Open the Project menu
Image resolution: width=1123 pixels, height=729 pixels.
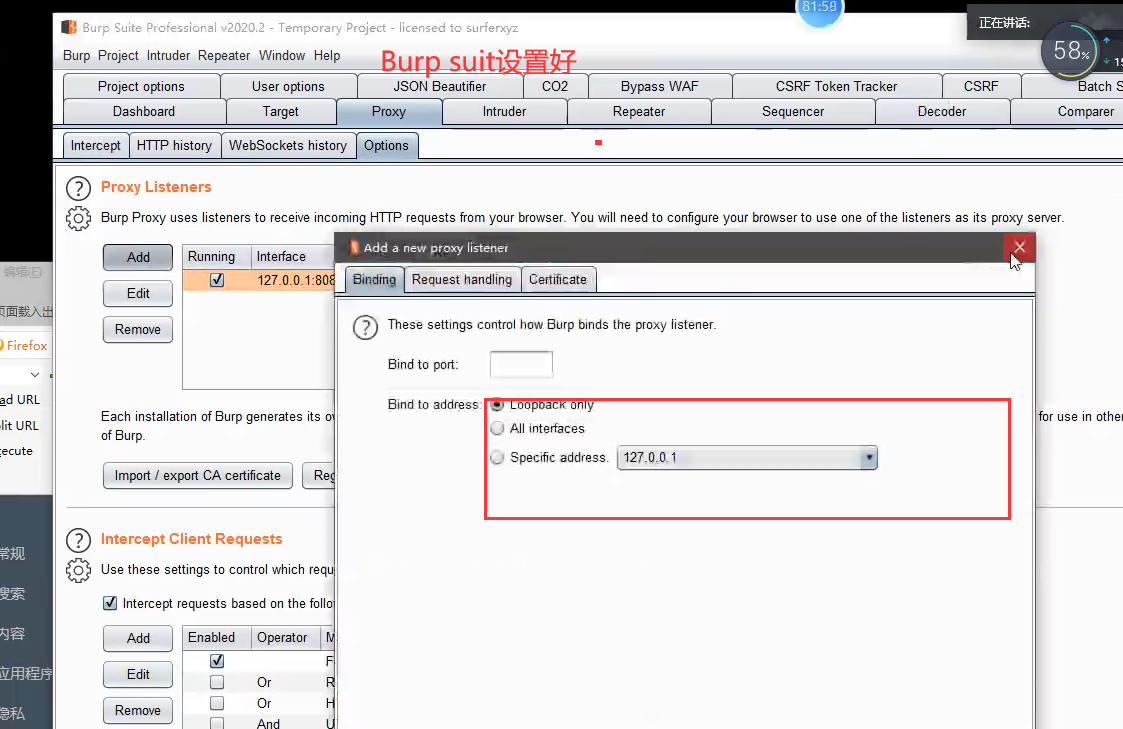[x=118, y=55]
